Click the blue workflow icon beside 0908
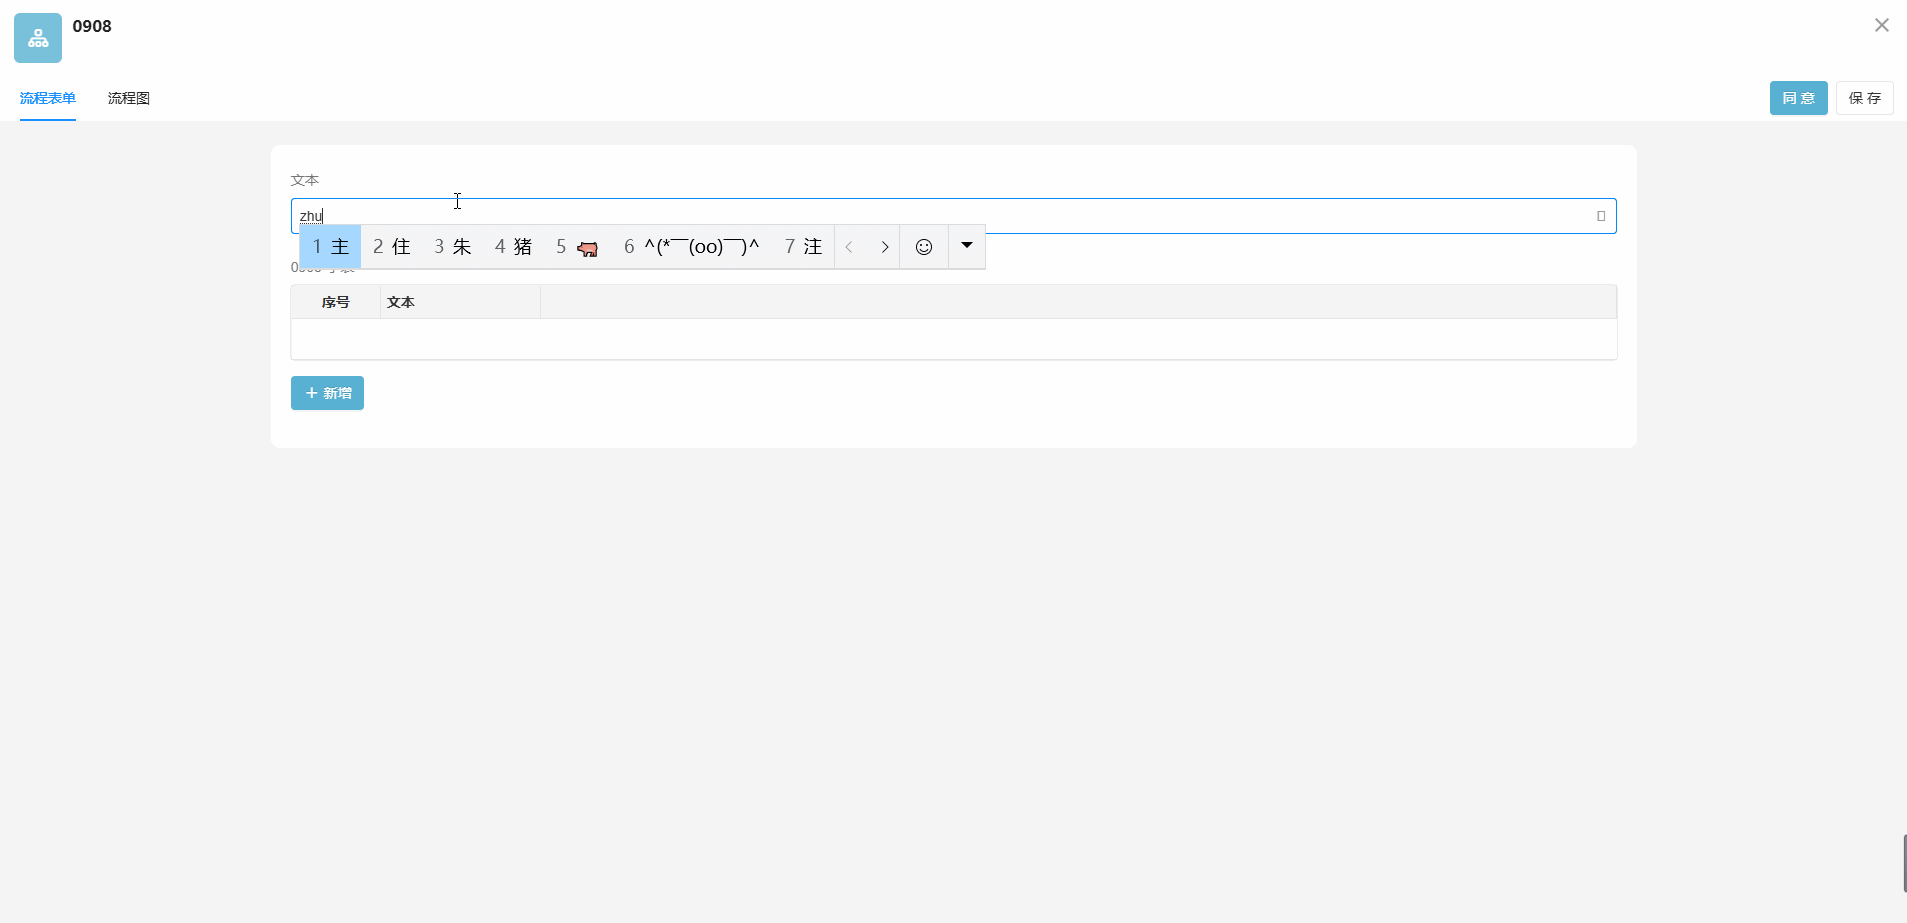 (38, 38)
